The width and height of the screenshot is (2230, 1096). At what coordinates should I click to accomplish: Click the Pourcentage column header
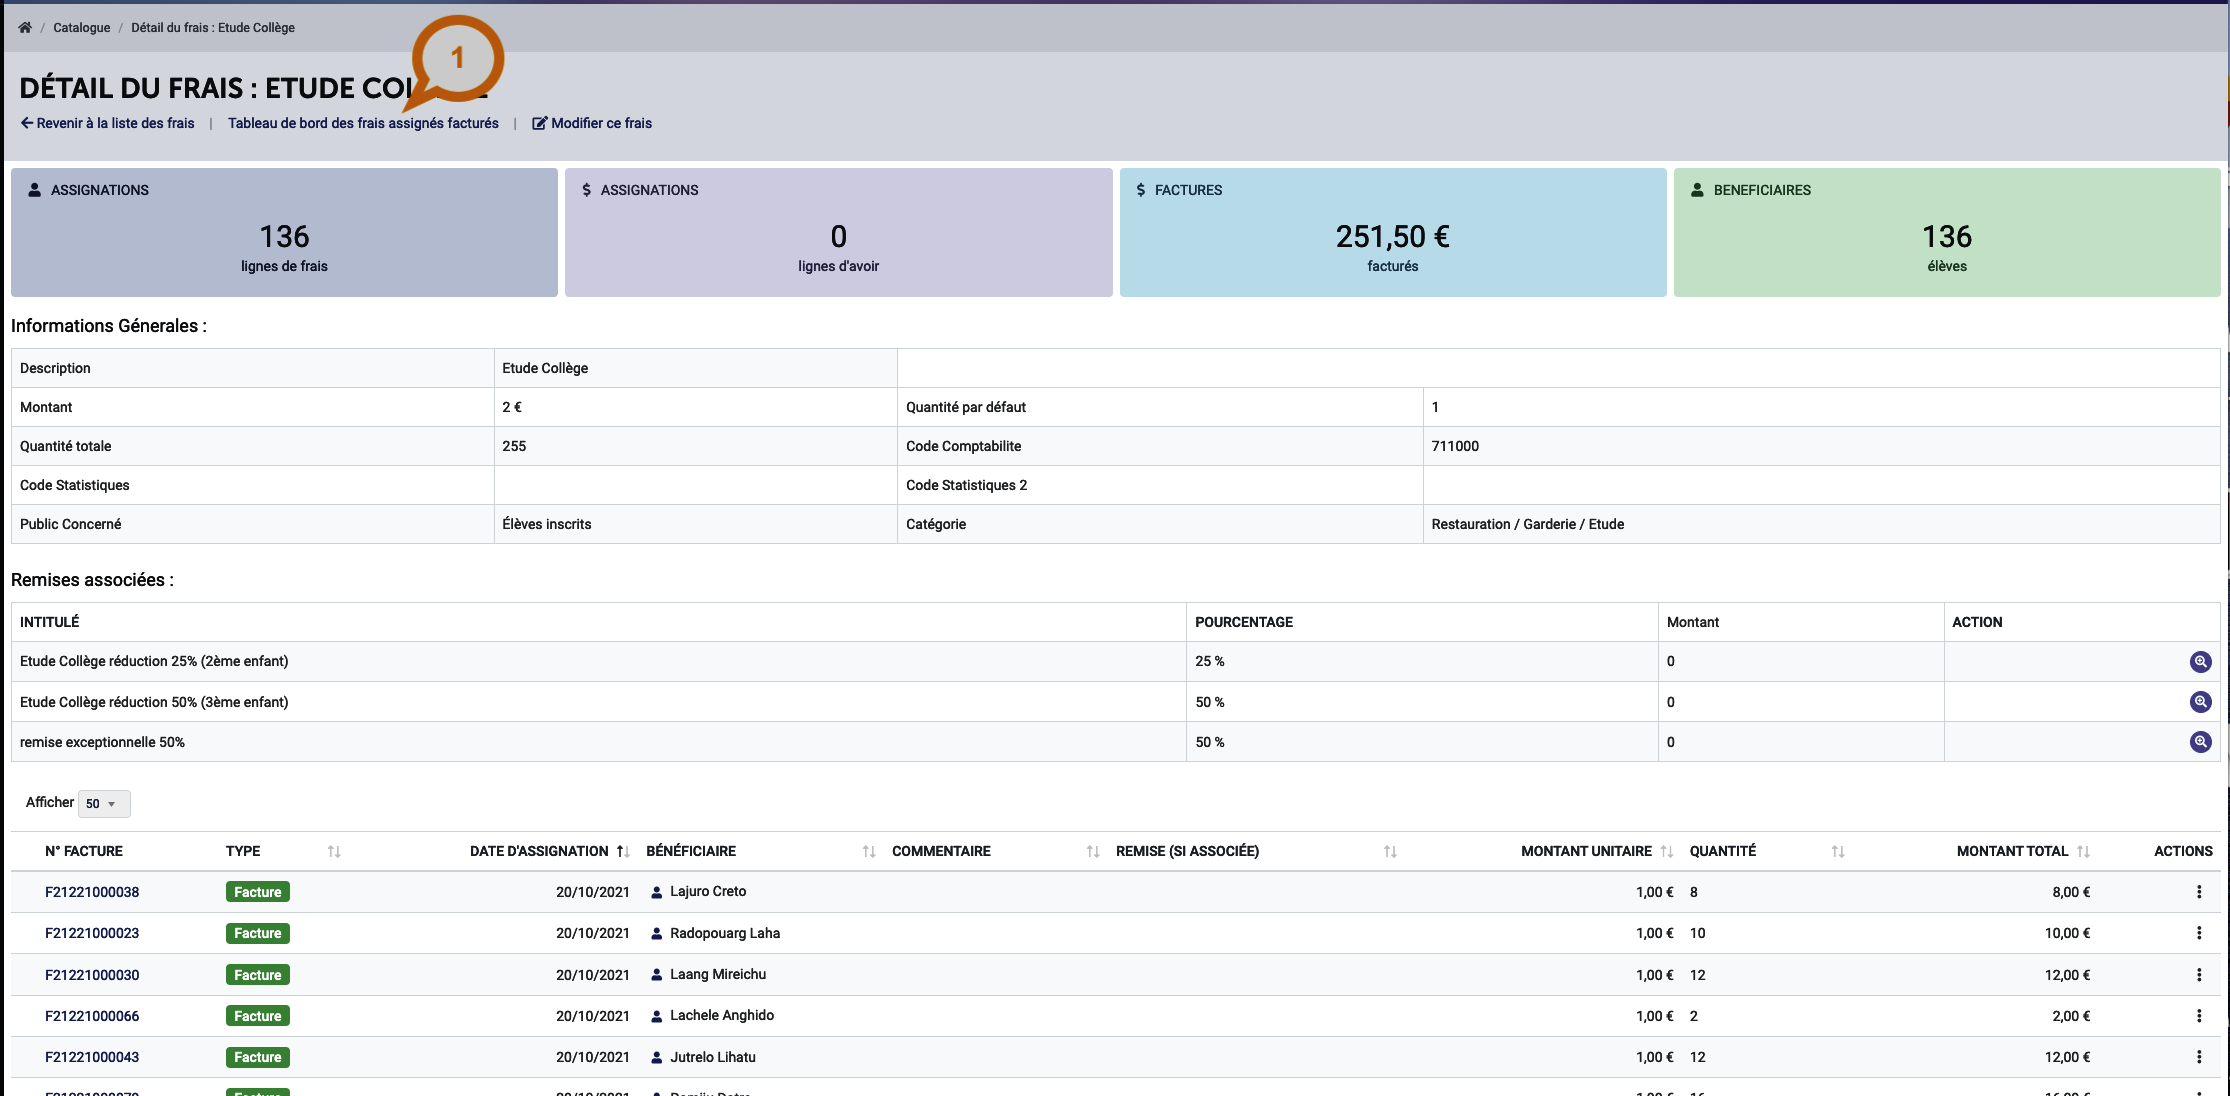[1244, 622]
